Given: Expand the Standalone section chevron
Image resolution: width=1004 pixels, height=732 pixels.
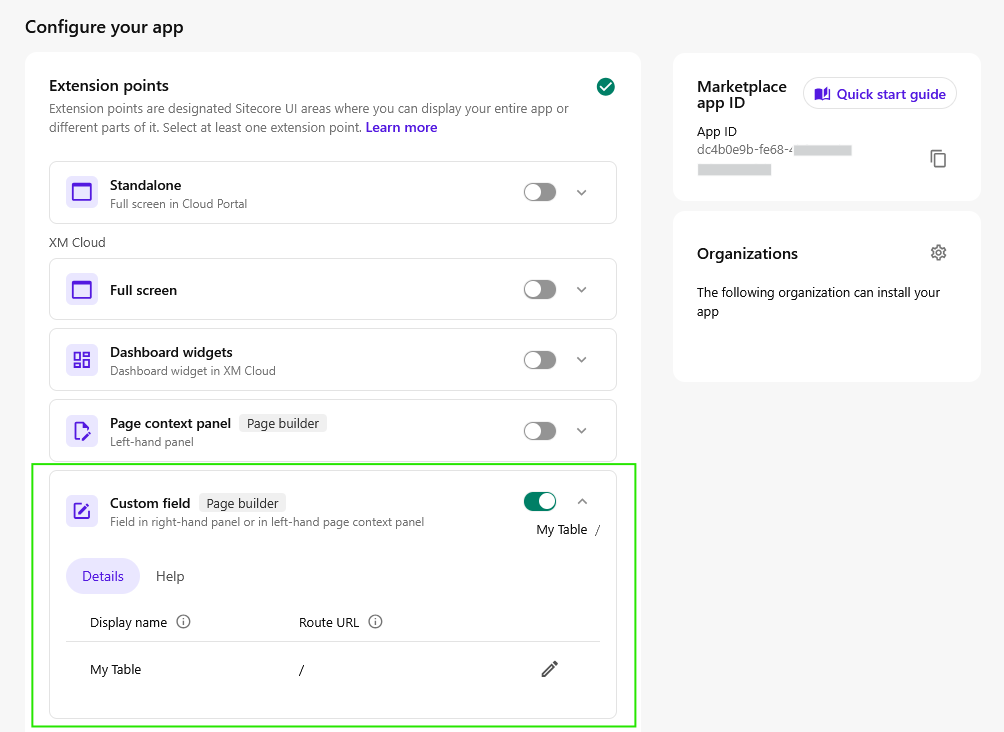Looking at the screenshot, I should coord(582,193).
